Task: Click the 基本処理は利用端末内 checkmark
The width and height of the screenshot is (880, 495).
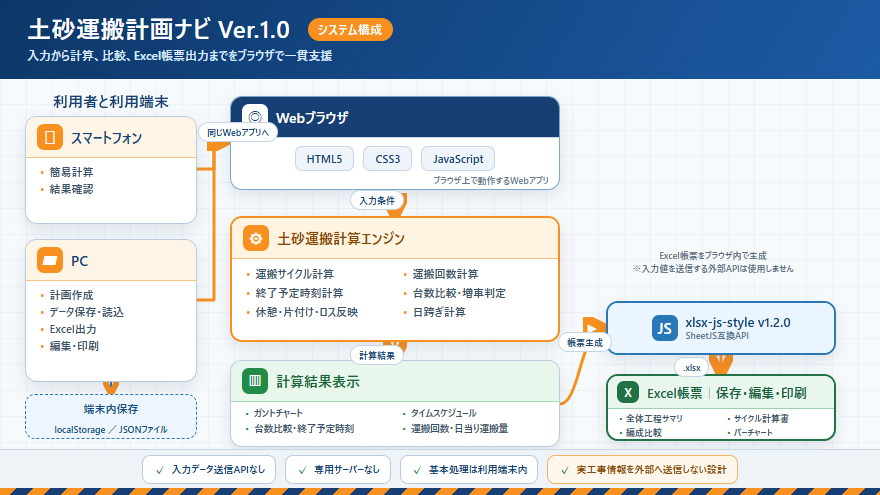Action: point(417,470)
